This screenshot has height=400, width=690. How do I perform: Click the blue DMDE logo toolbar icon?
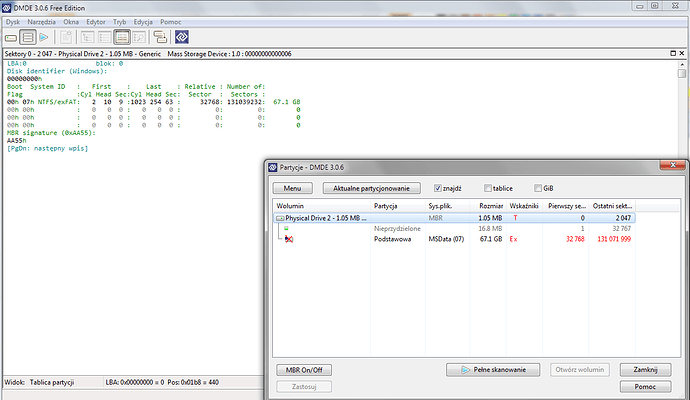coord(182,37)
